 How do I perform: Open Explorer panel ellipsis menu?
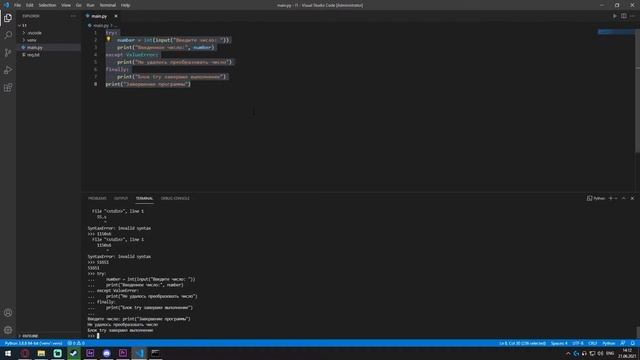[x=73, y=16]
